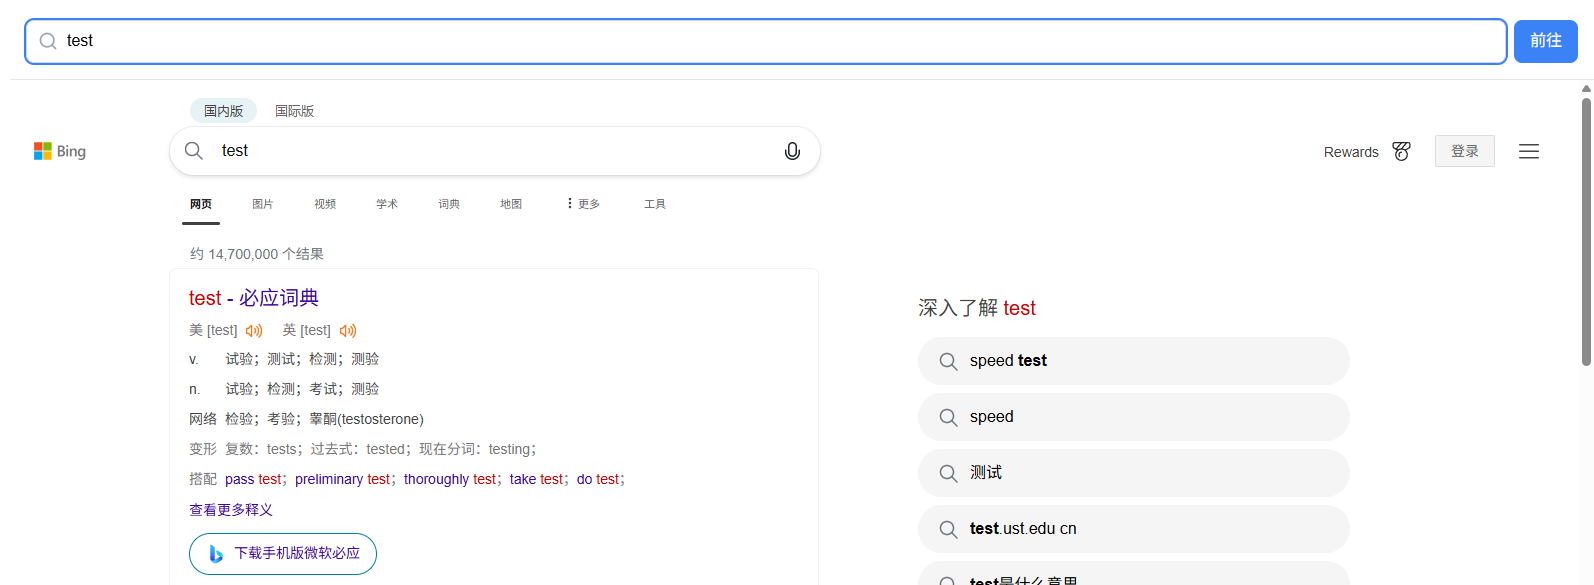Click magnifier icon beside 'speed' suggestion
Viewport: 1594px width, 585px height.
click(948, 417)
